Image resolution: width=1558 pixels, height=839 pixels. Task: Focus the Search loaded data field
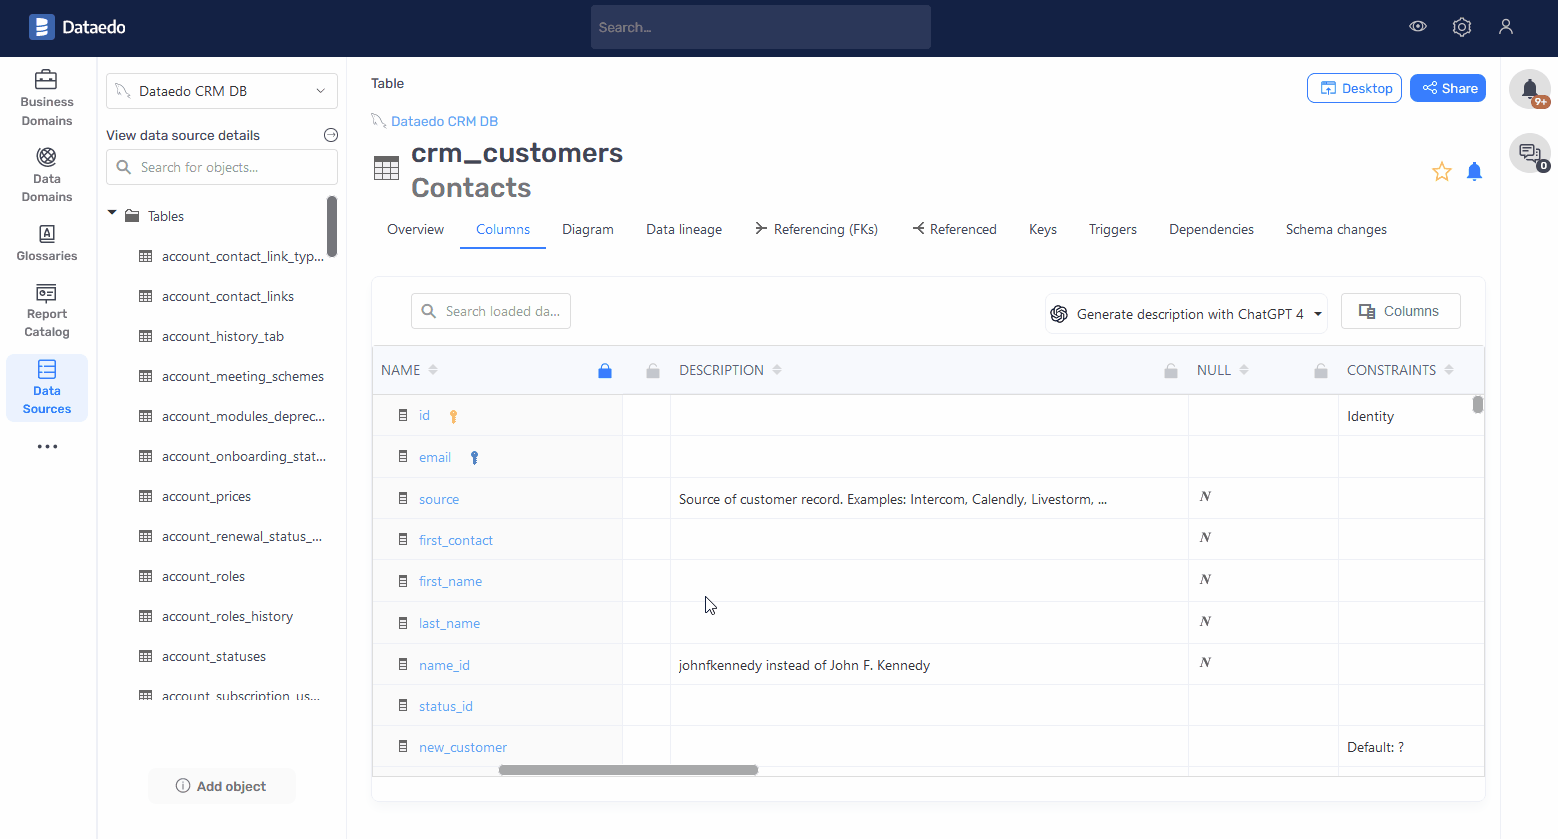pyautogui.click(x=491, y=311)
